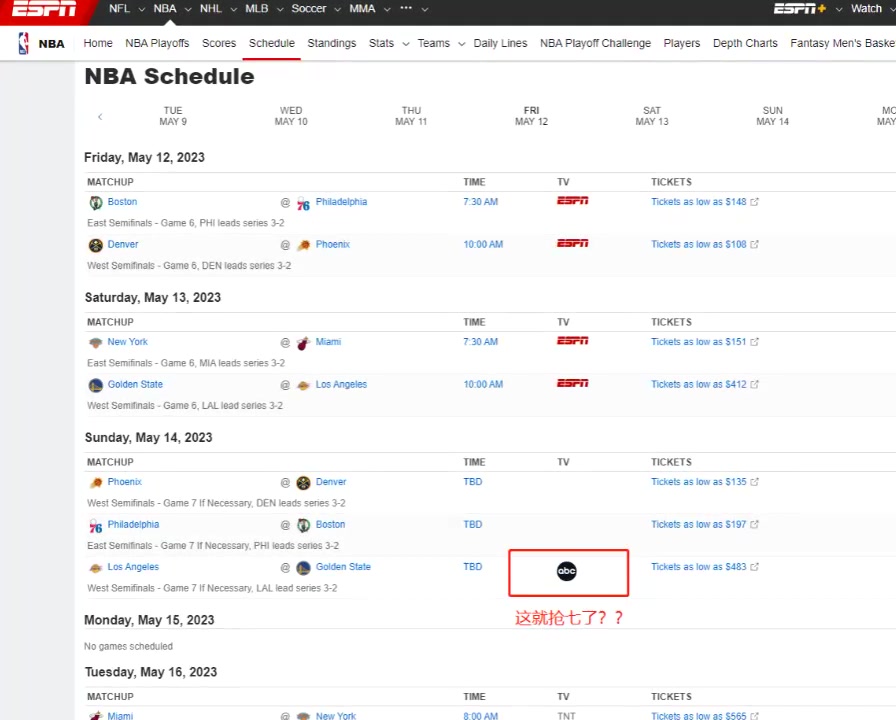Open Tickets as low as $135 link

(698, 482)
